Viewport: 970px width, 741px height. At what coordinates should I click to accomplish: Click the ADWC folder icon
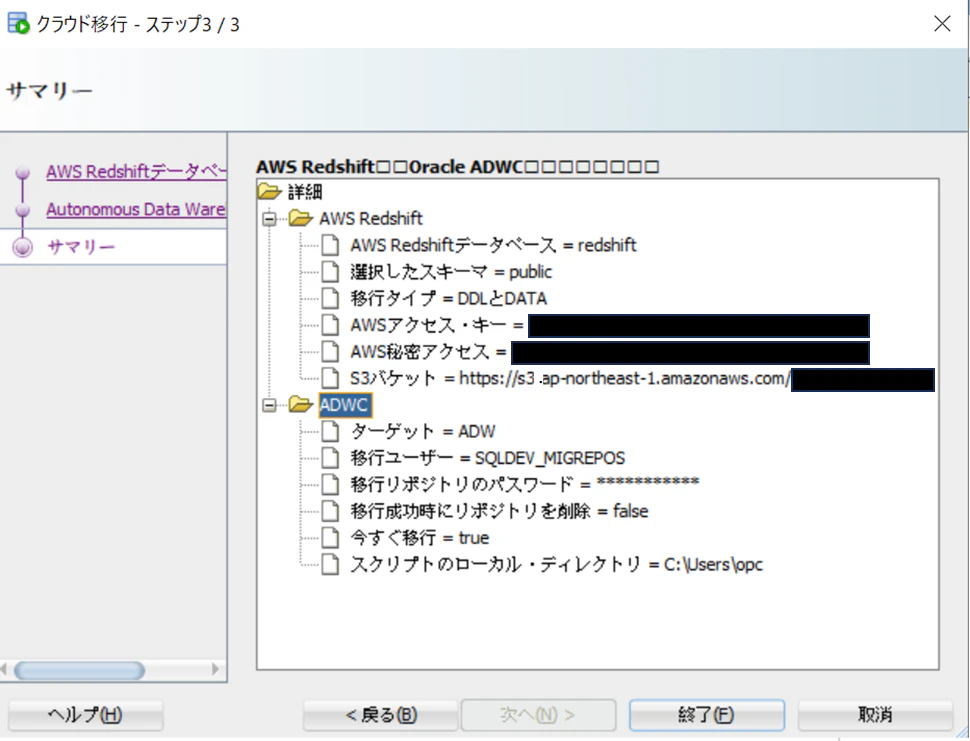point(301,405)
